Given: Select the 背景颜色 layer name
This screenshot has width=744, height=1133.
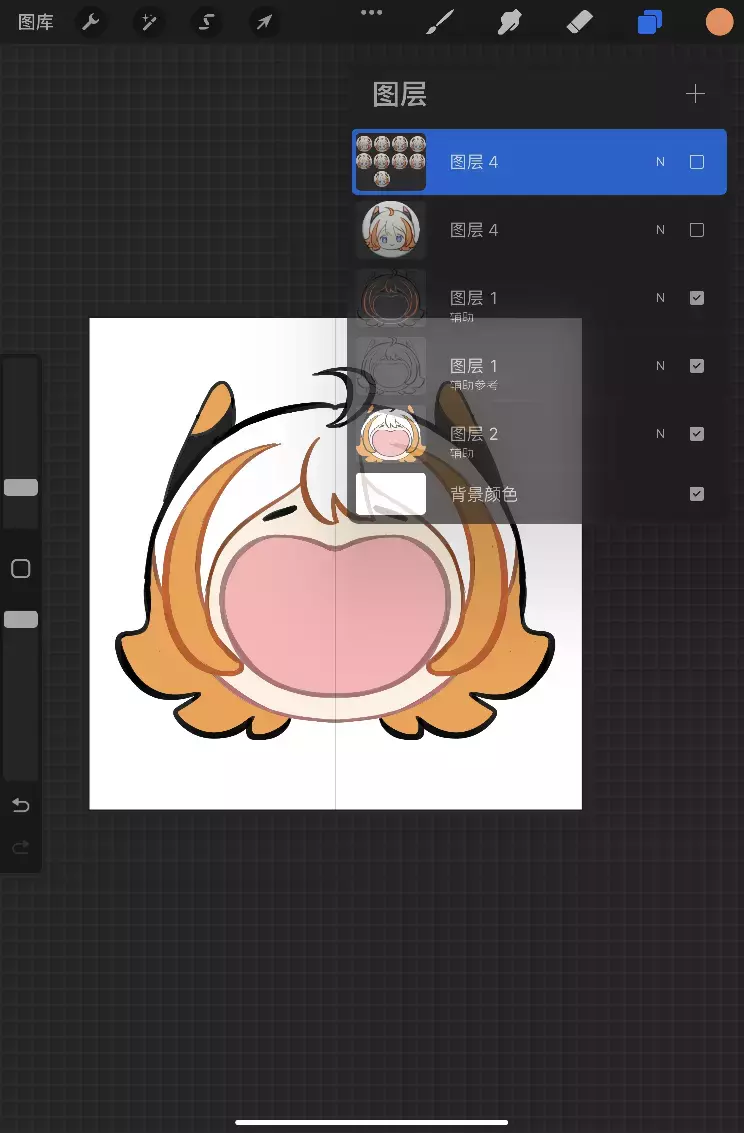Looking at the screenshot, I should (x=483, y=494).
